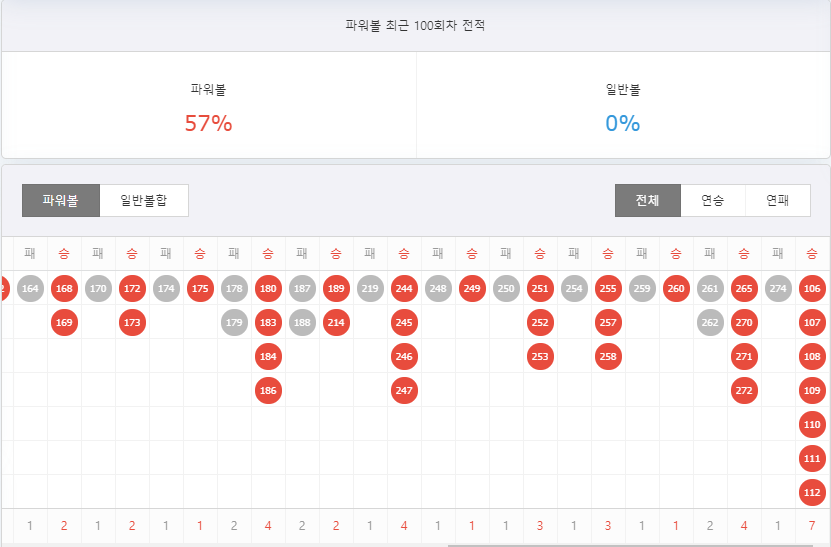Image resolution: width=831 pixels, height=547 pixels.
Task: Select the 연승 filter button
Action: coord(713,200)
